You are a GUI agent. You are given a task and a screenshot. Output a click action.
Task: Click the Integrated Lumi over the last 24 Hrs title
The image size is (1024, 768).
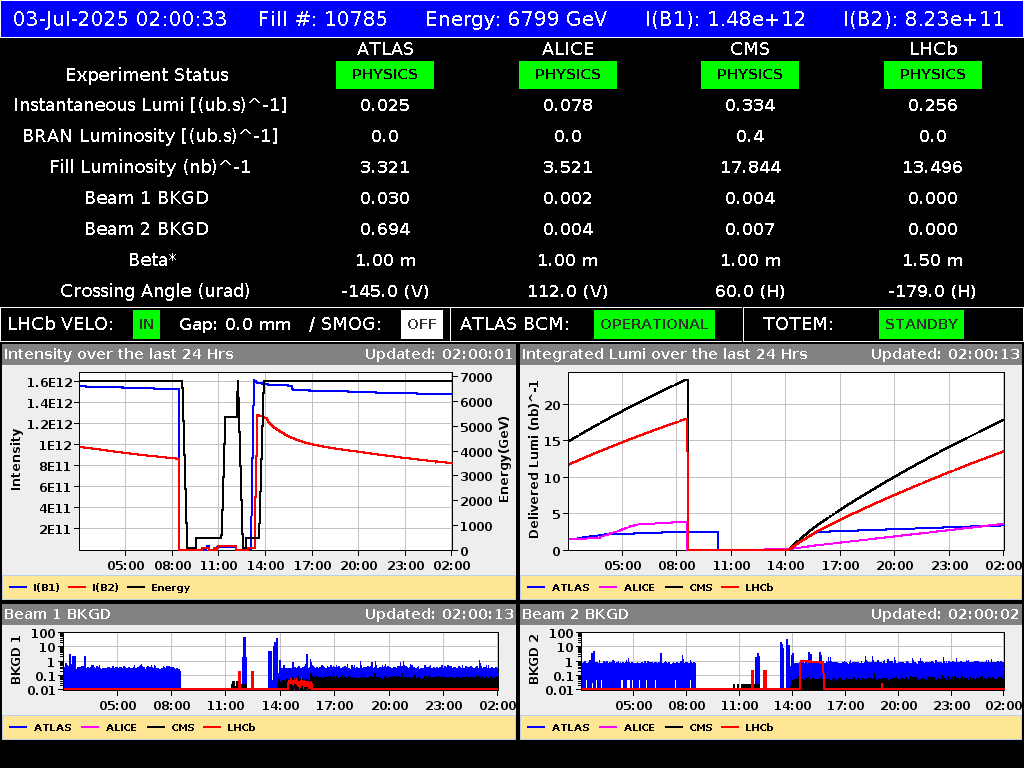coord(665,354)
